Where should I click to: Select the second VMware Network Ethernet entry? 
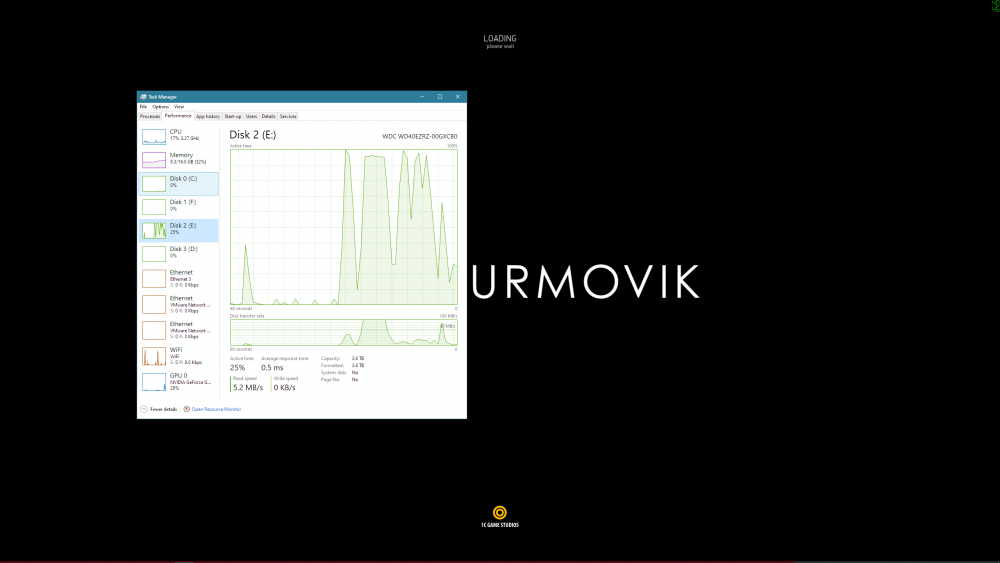(179, 330)
